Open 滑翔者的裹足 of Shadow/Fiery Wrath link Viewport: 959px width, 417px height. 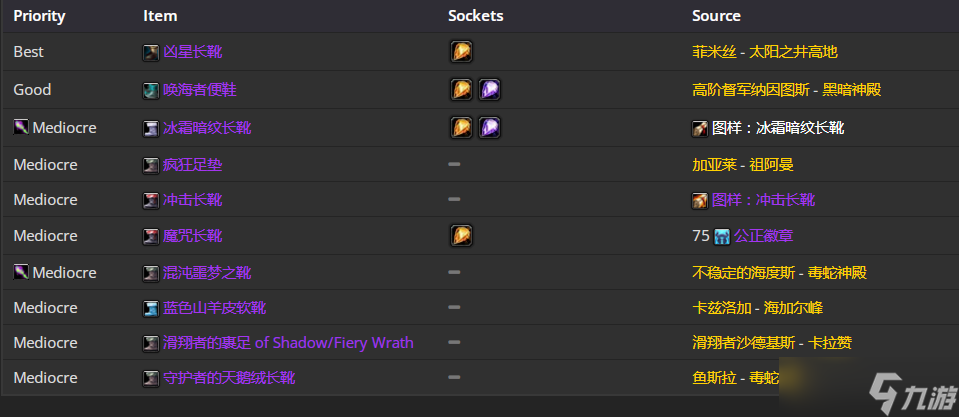coord(288,343)
